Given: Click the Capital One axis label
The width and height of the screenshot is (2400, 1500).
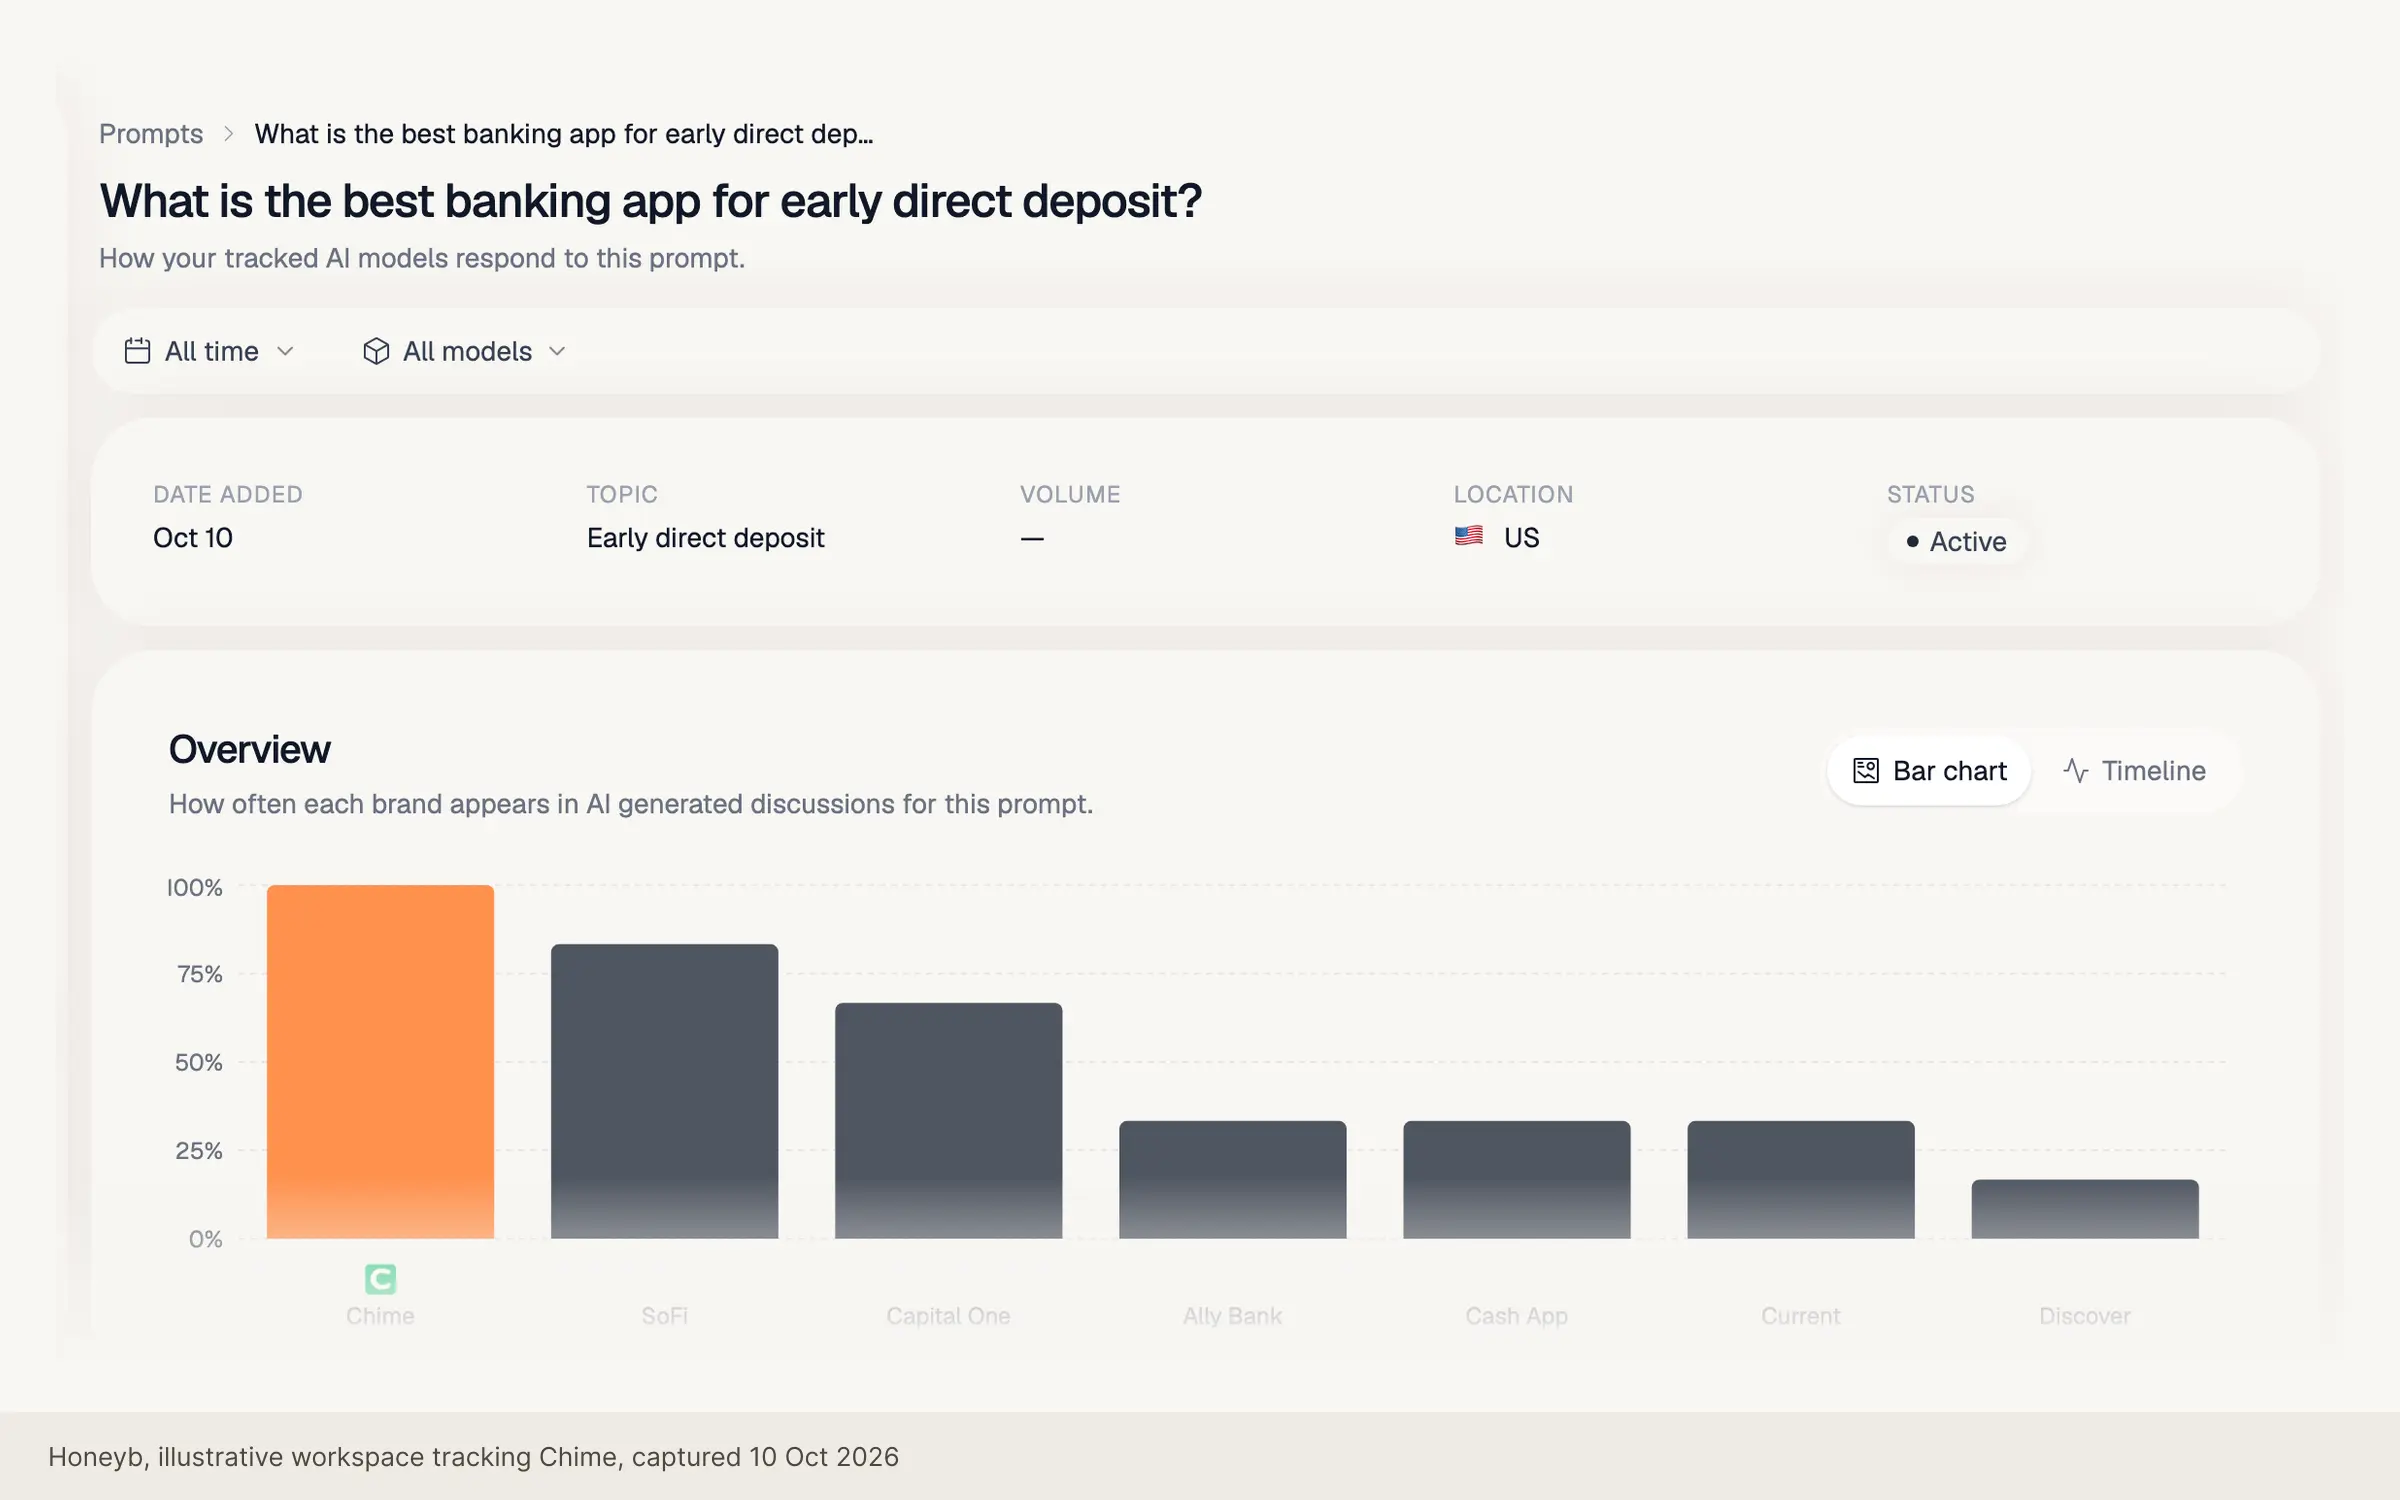Looking at the screenshot, I should [948, 1316].
